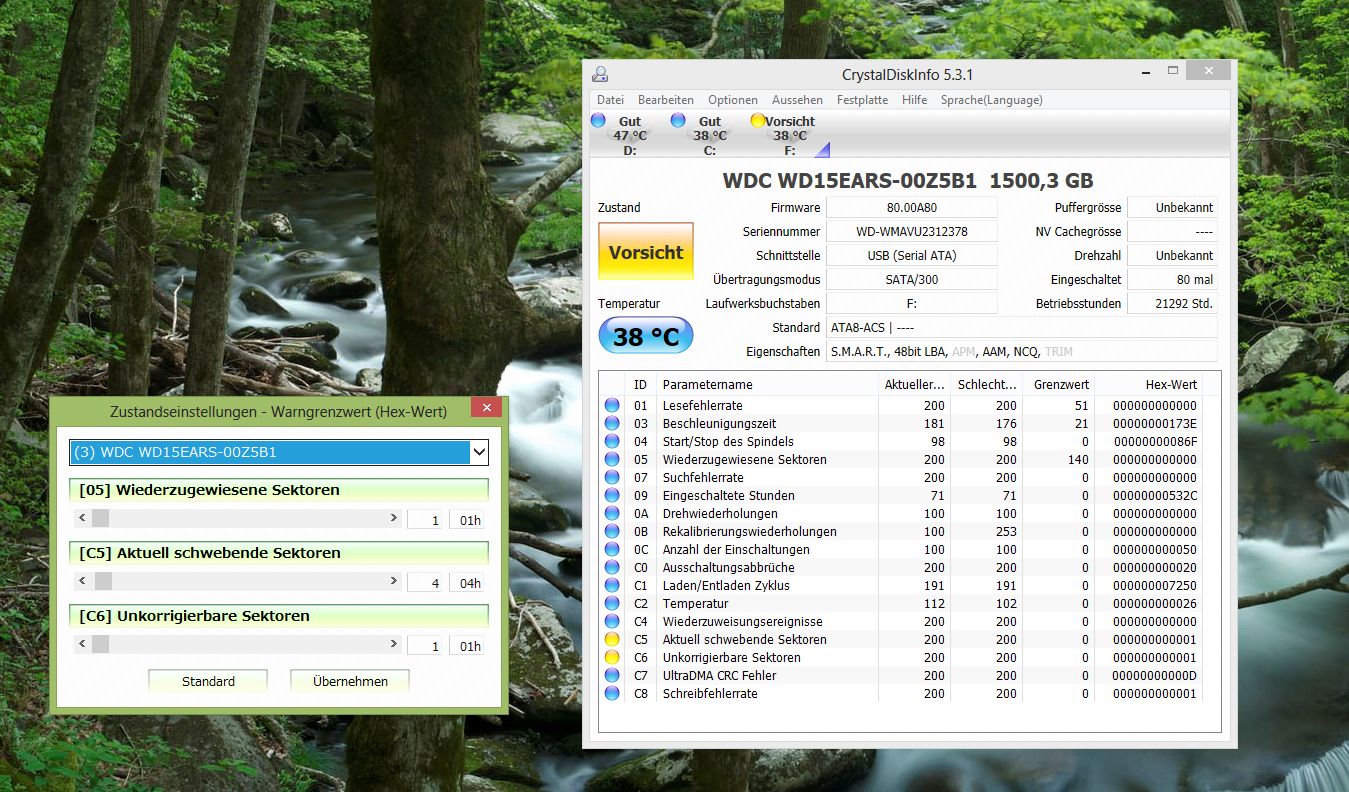
Task: Click status orb for Wiederzugewiesene Sektoren row
Action: click(612, 459)
